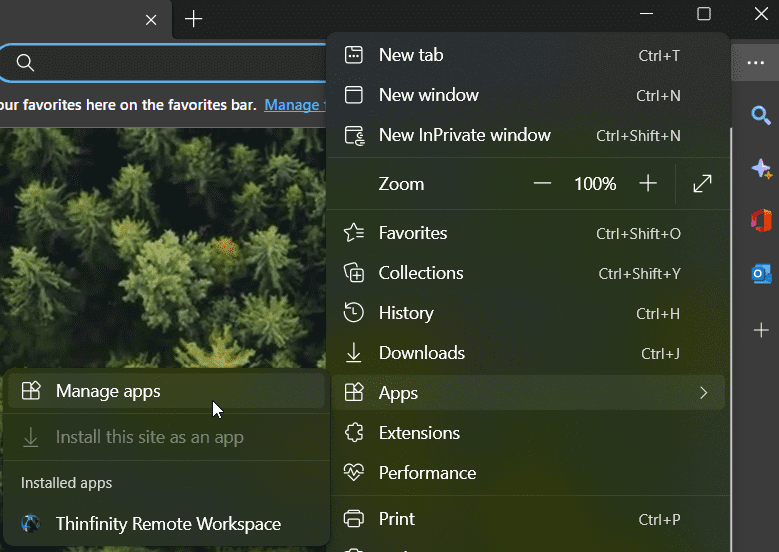Screen dimensions: 779x552
Task: Maximize the browser window
Action: [x=703, y=14]
